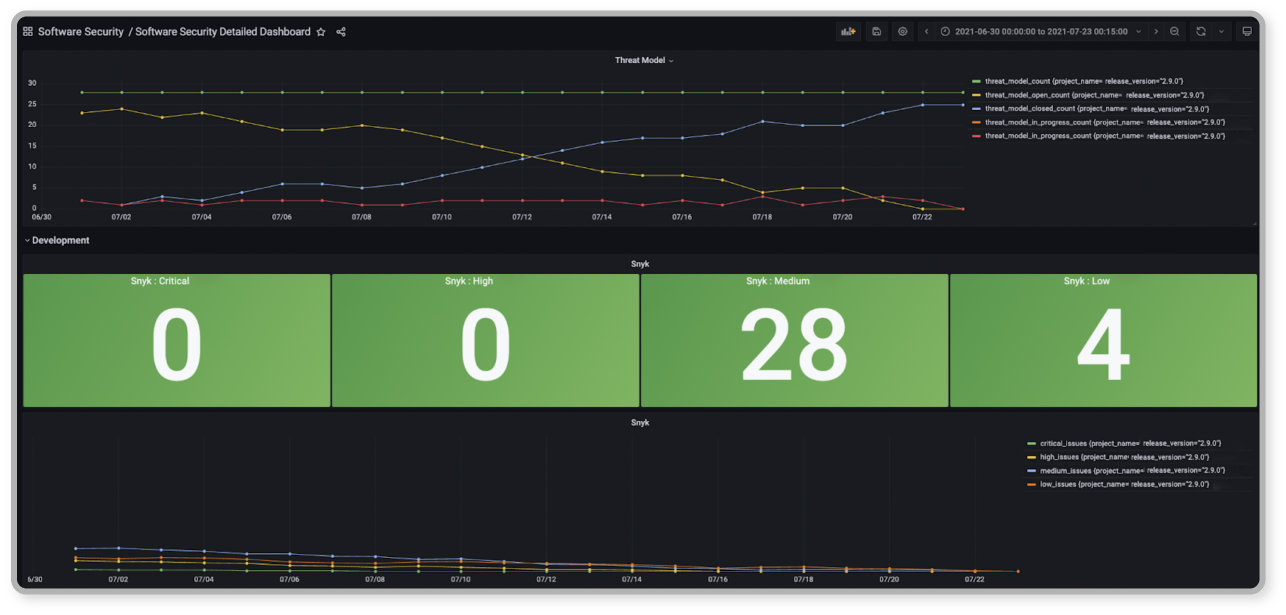Refresh the dashboard
Image resolution: width=1286 pixels, height=615 pixels.
[1201, 32]
